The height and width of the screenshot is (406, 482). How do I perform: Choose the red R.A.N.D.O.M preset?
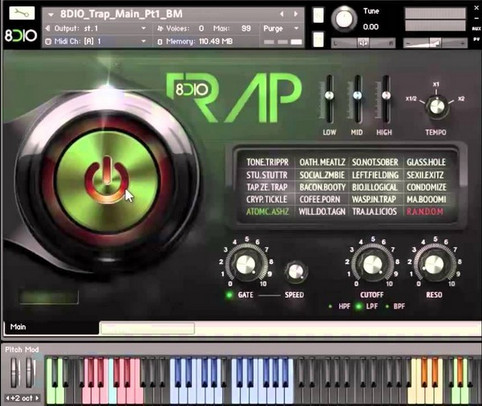click(x=425, y=212)
